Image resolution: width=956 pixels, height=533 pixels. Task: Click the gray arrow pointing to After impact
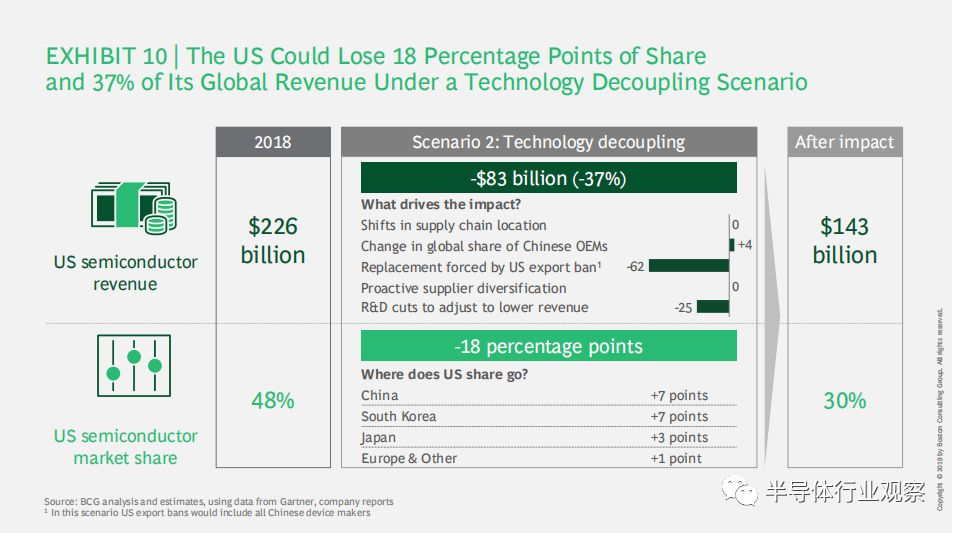[772, 316]
